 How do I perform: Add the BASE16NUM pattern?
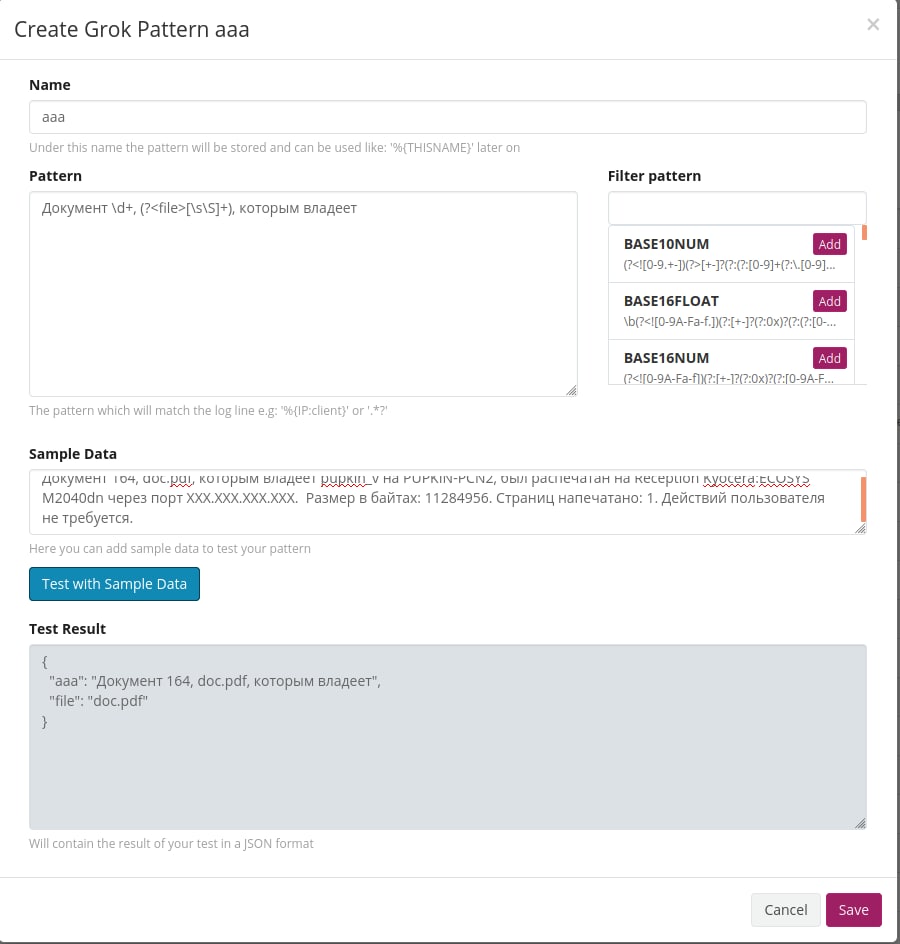tap(829, 358)
